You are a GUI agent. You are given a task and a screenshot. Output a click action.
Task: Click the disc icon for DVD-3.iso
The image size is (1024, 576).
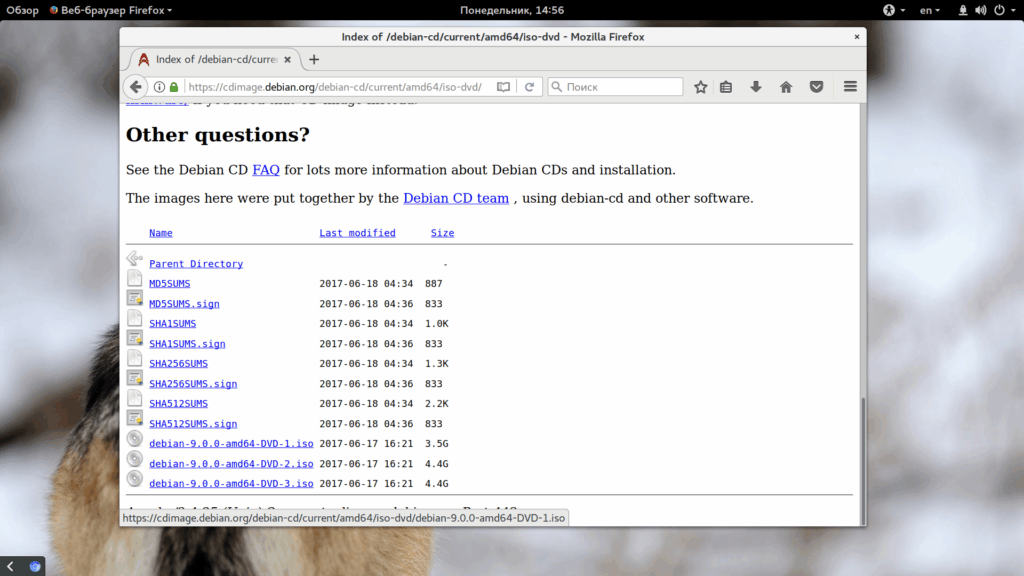coord(135,479)
